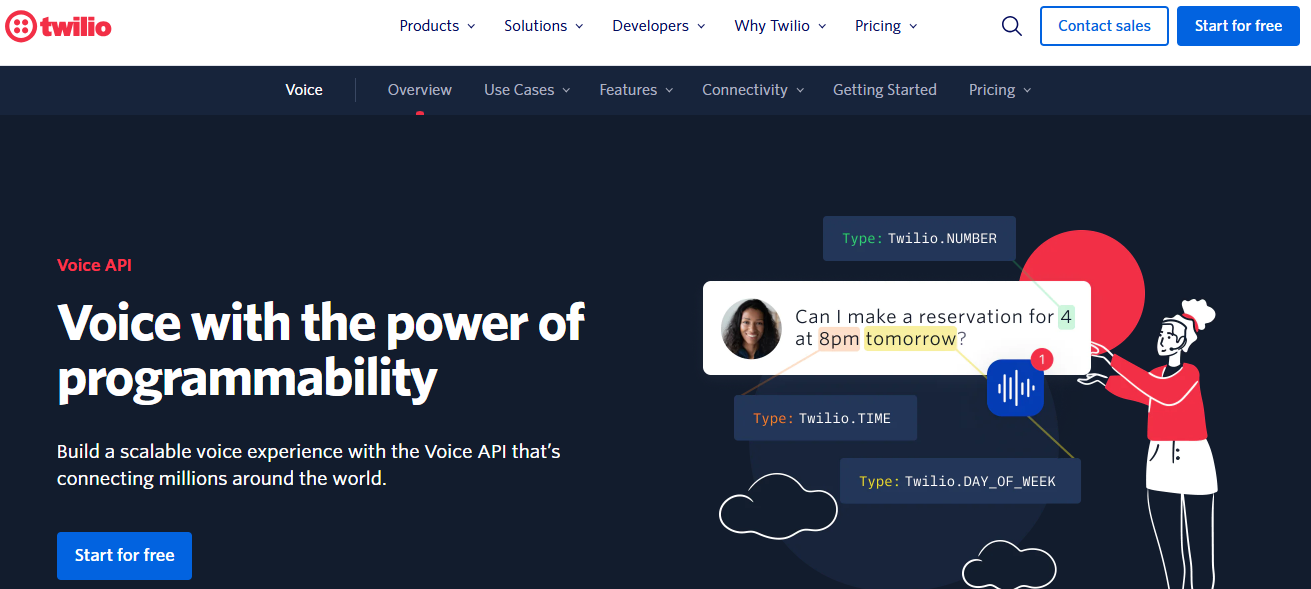Open the Use Cases submenu
The height and width of the screenshot is (589, 1311).
(x=526, y=90)
